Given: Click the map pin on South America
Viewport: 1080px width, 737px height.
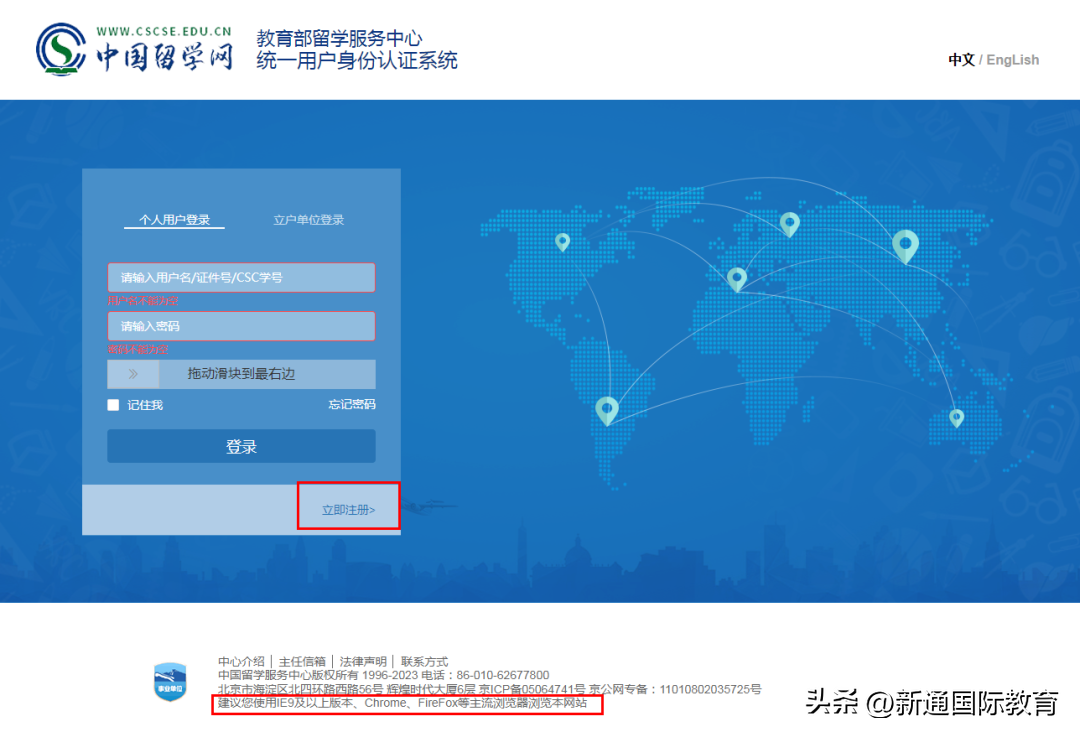Looking at the screenshot, I should (607, 409).
